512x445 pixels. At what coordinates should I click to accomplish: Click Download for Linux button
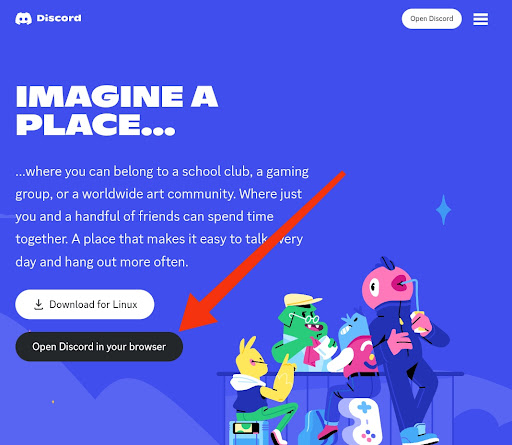coord(85,304)
